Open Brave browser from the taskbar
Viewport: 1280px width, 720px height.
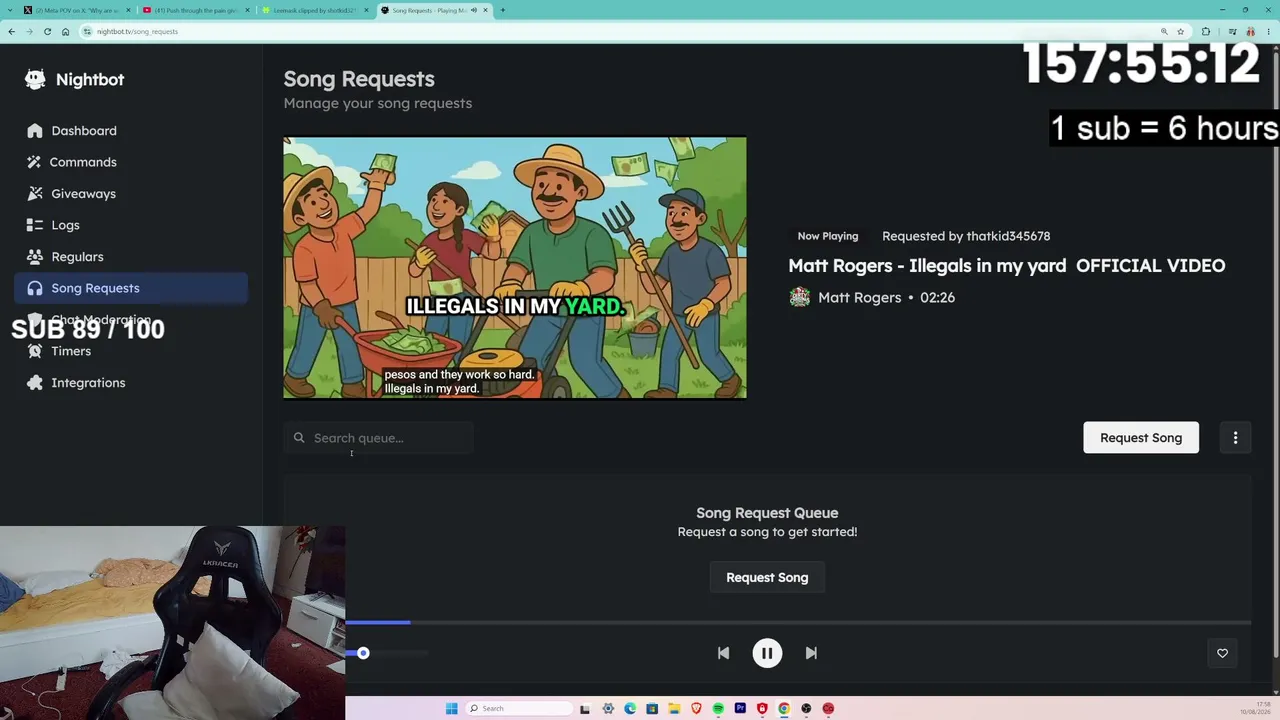click(696, 708)
